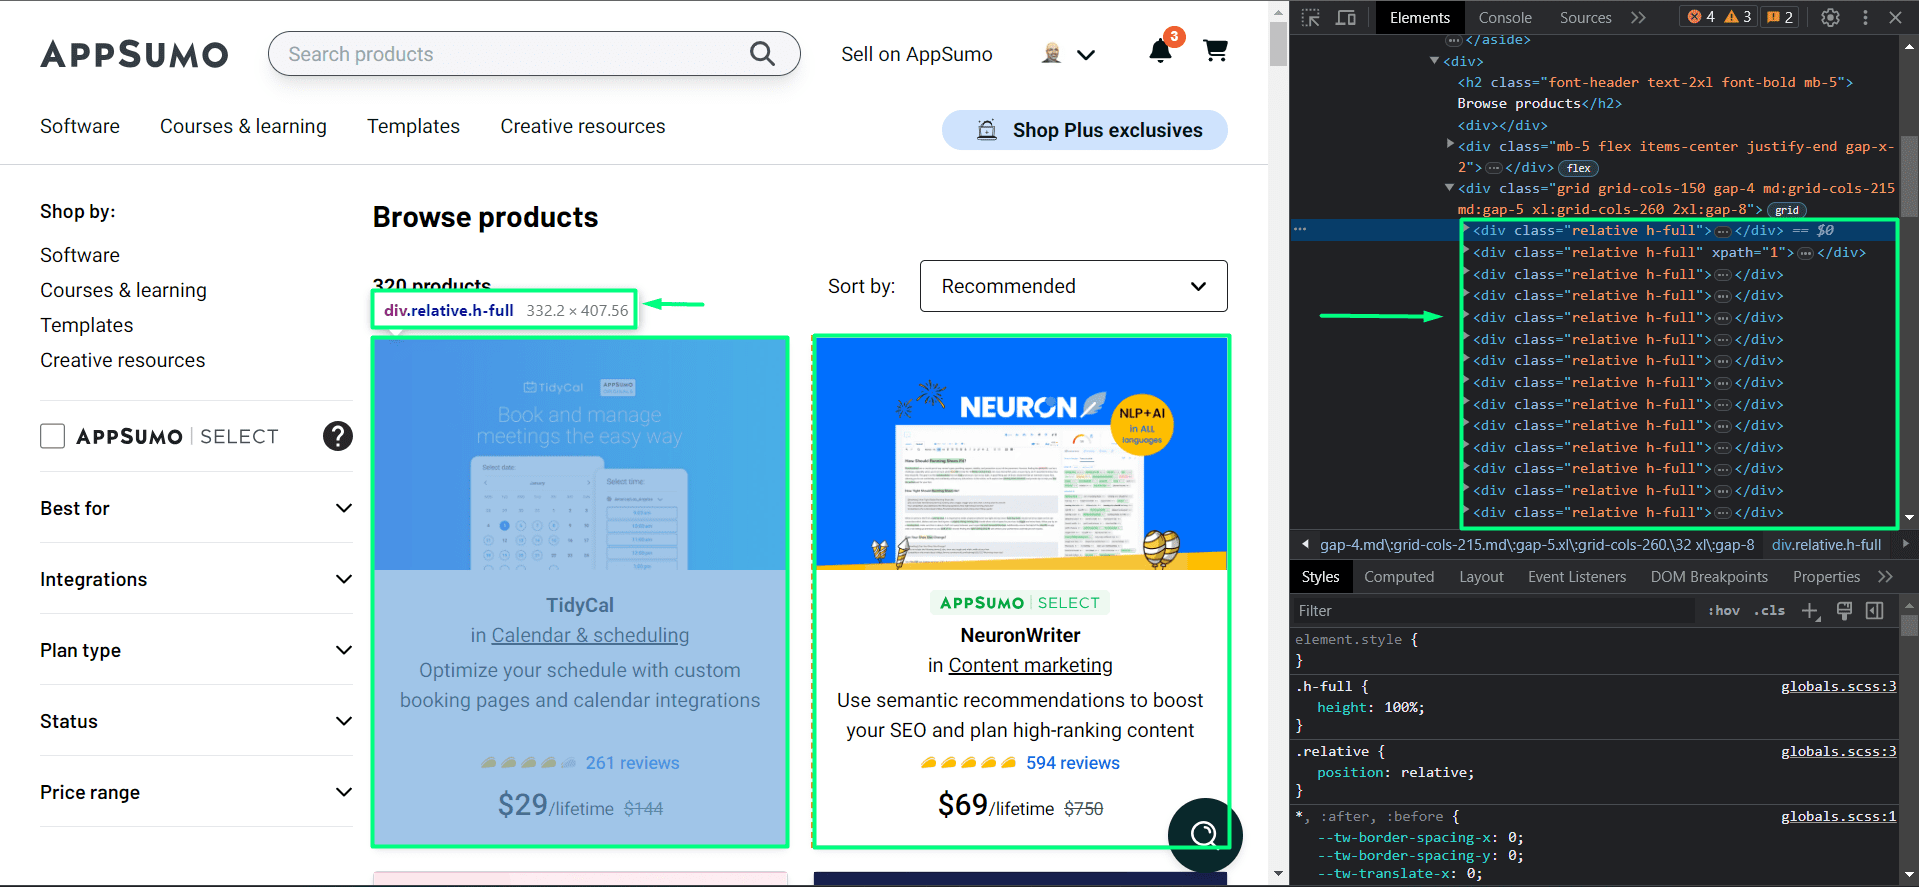Click the AppSumo logo
1919x887 pixels.
tap(134, 54)
